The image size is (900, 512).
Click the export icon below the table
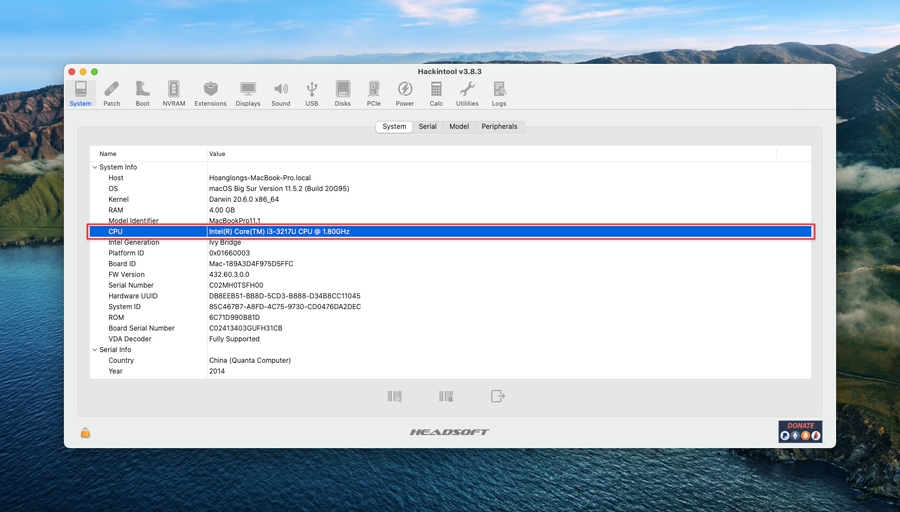click(497, 396)
